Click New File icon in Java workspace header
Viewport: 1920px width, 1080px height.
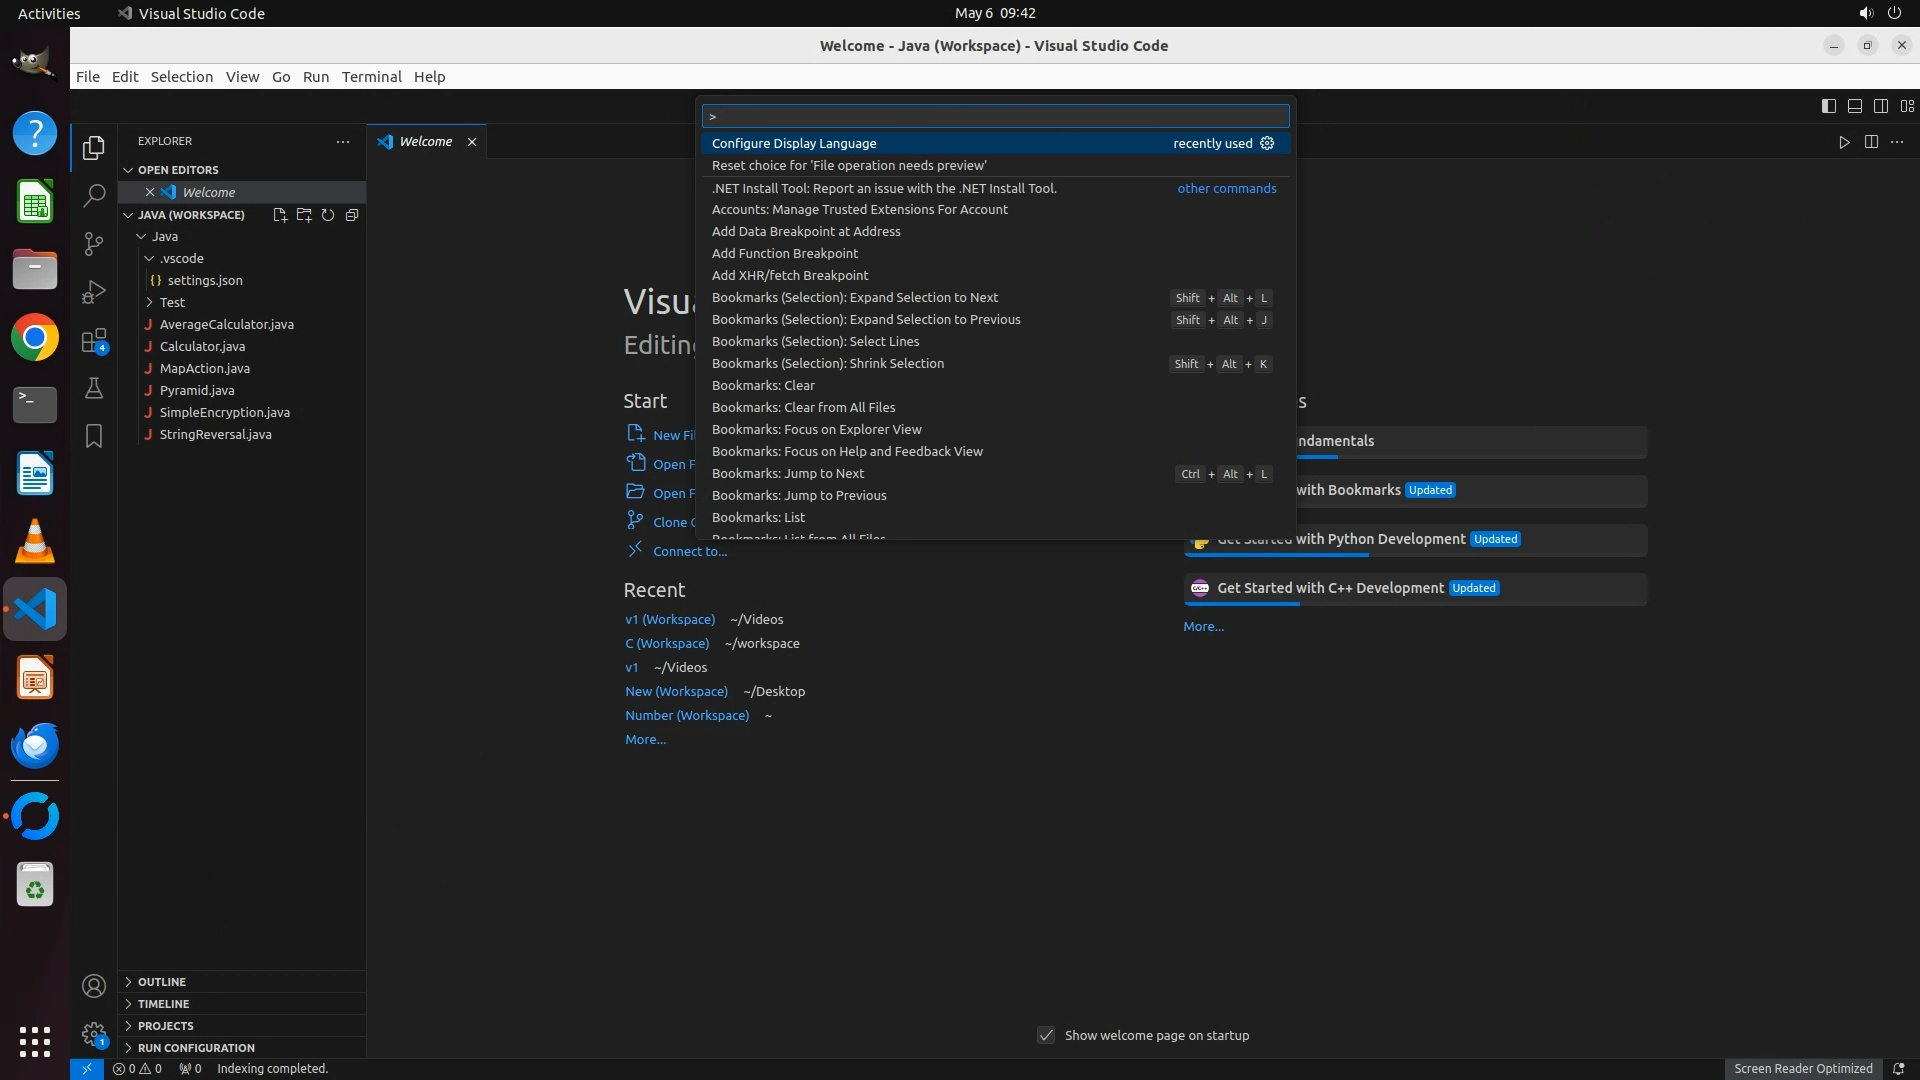pyautogui.click(x=280, y=215)
